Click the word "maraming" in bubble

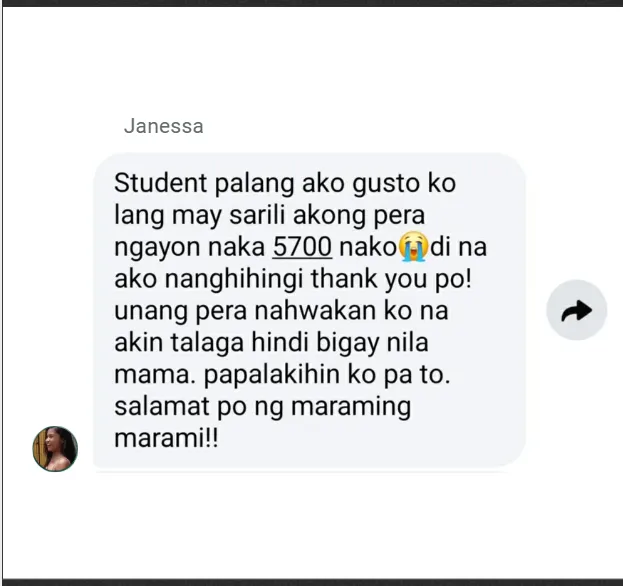(x=351, y=408)
